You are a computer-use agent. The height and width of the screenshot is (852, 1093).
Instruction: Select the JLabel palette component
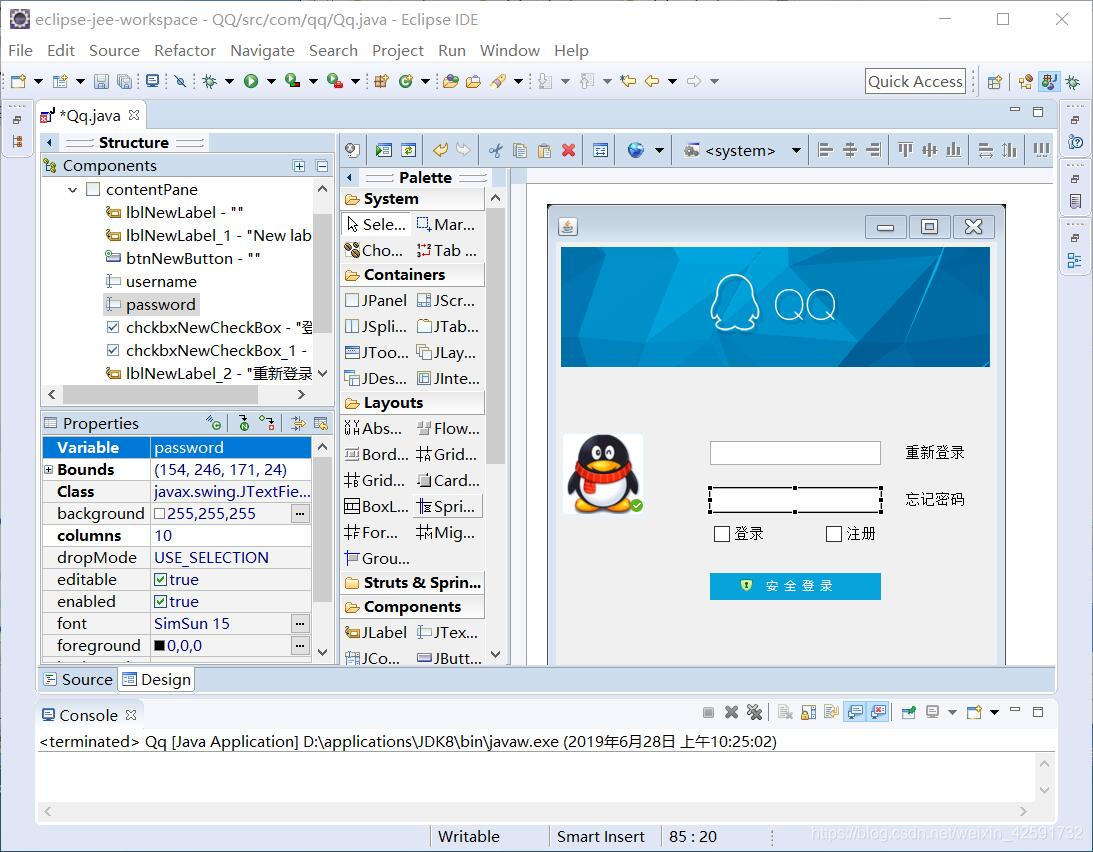tap(376, 632)
